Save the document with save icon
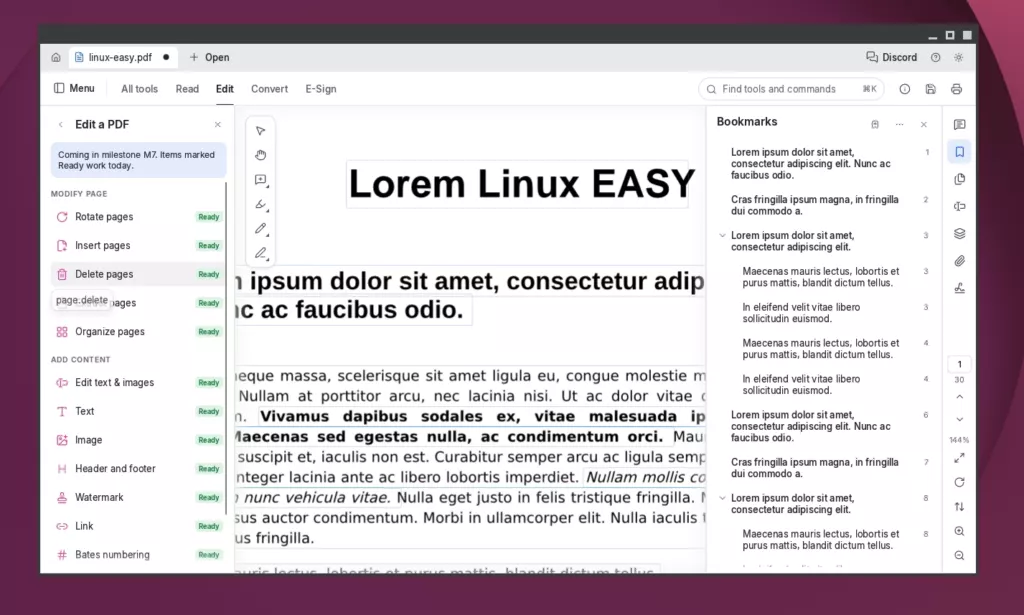 click(x=931, y=89)
